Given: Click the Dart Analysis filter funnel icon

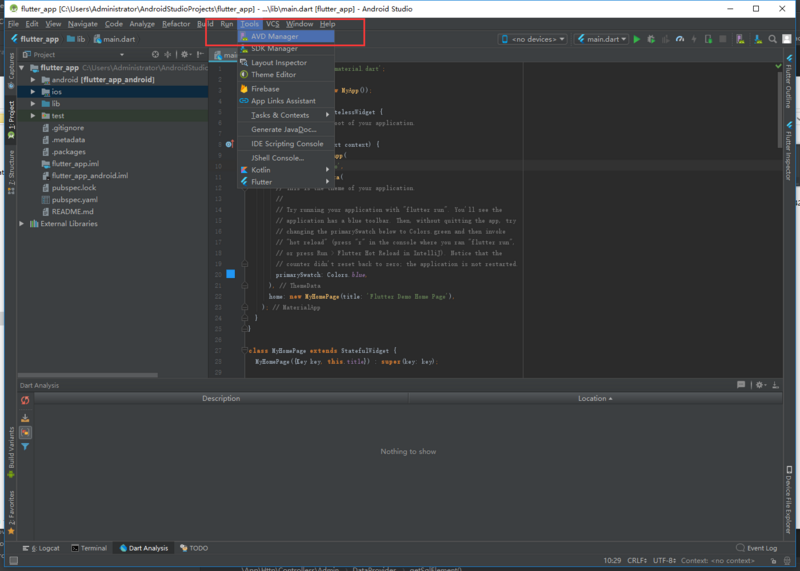Looking at the screenshot, I should 25,446.
